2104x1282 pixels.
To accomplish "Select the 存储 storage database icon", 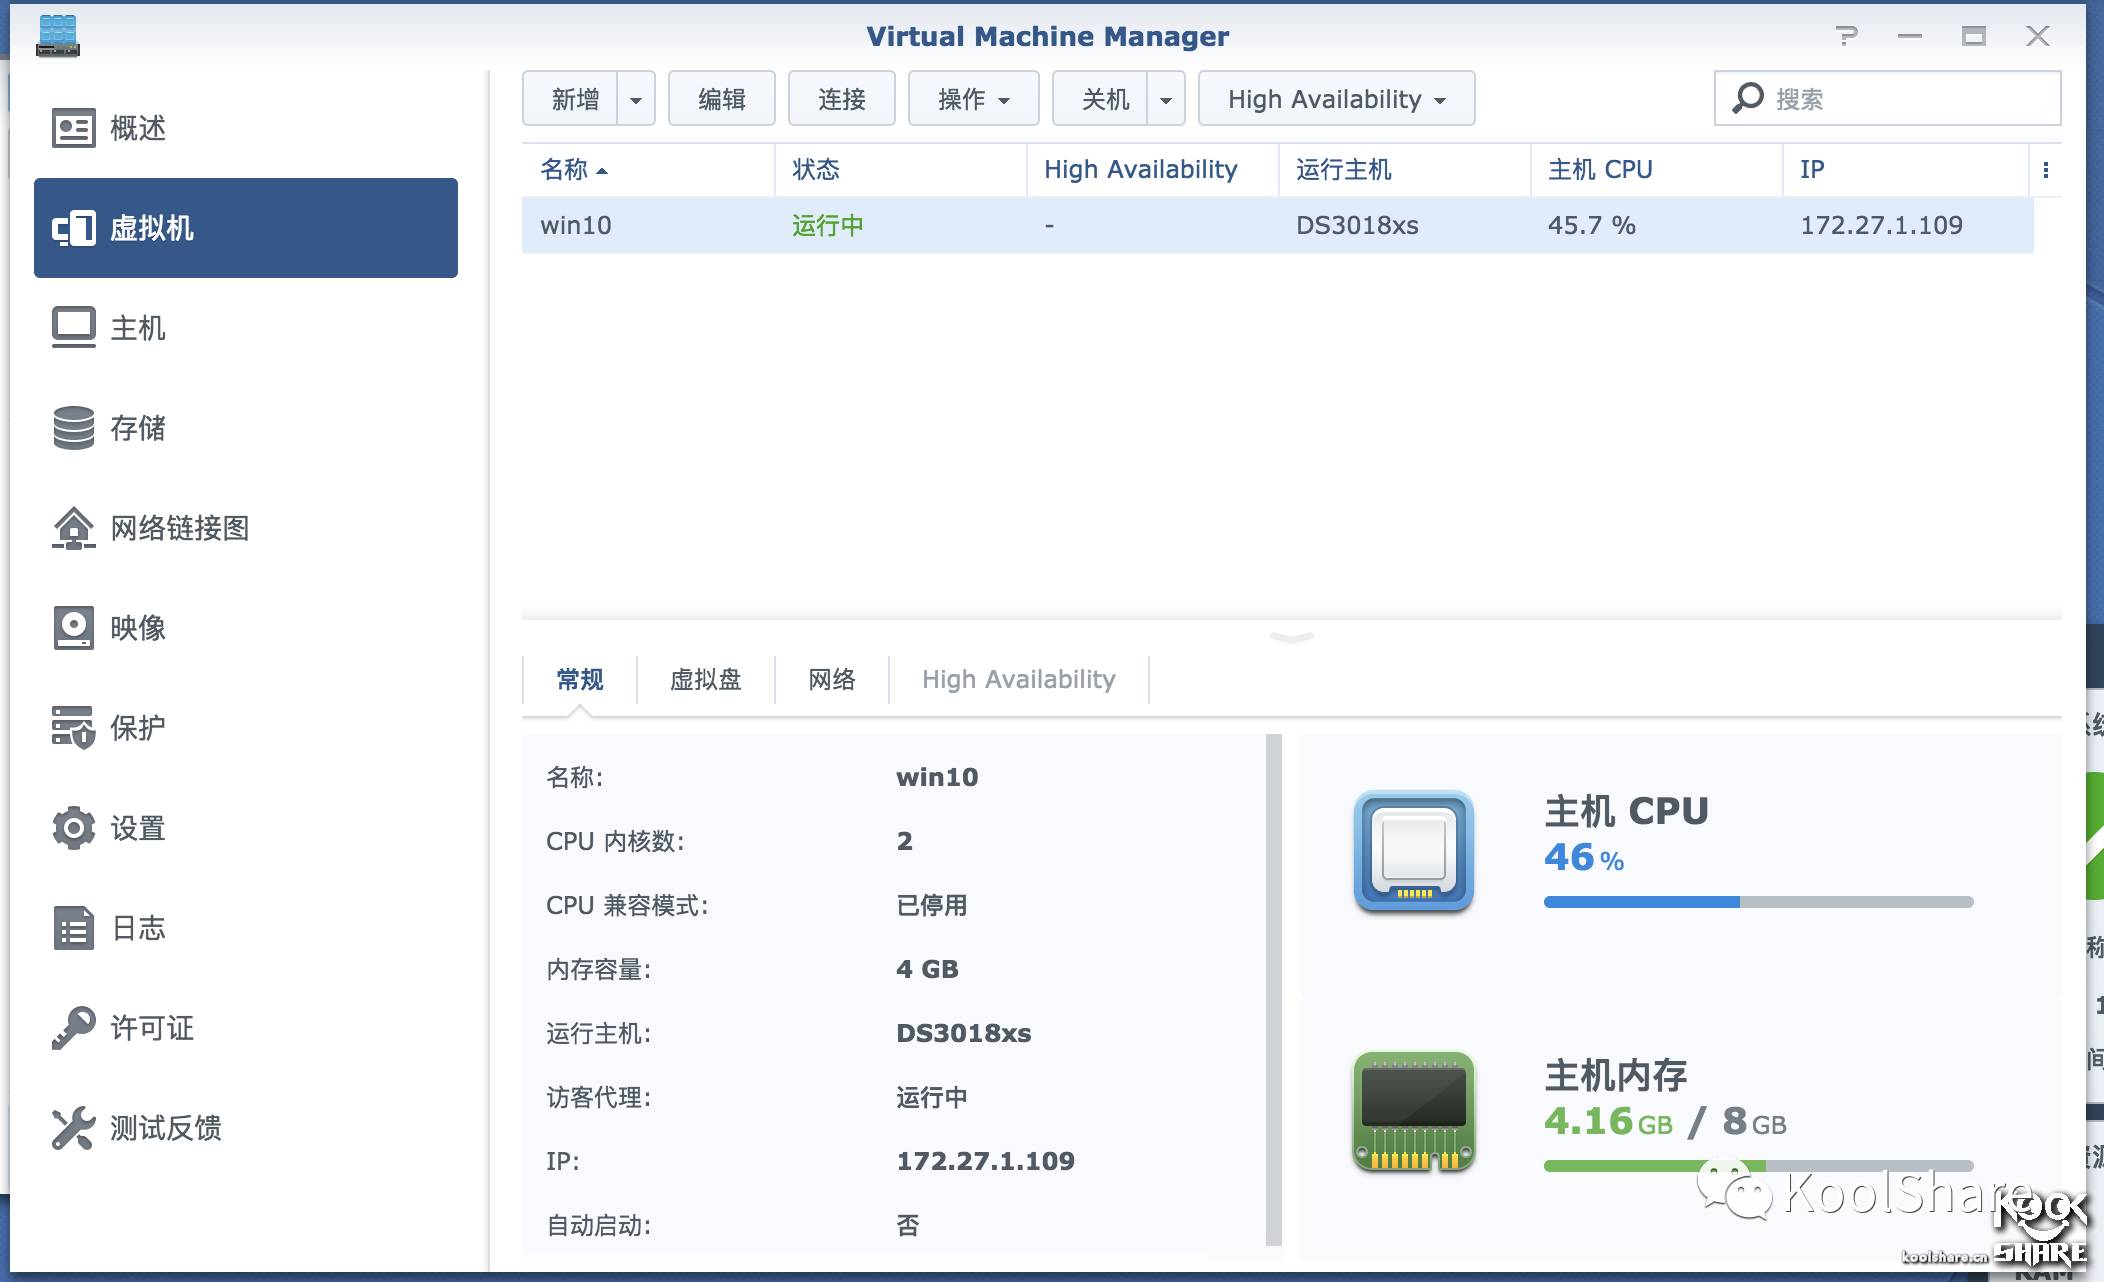I will tap(73, 428).
